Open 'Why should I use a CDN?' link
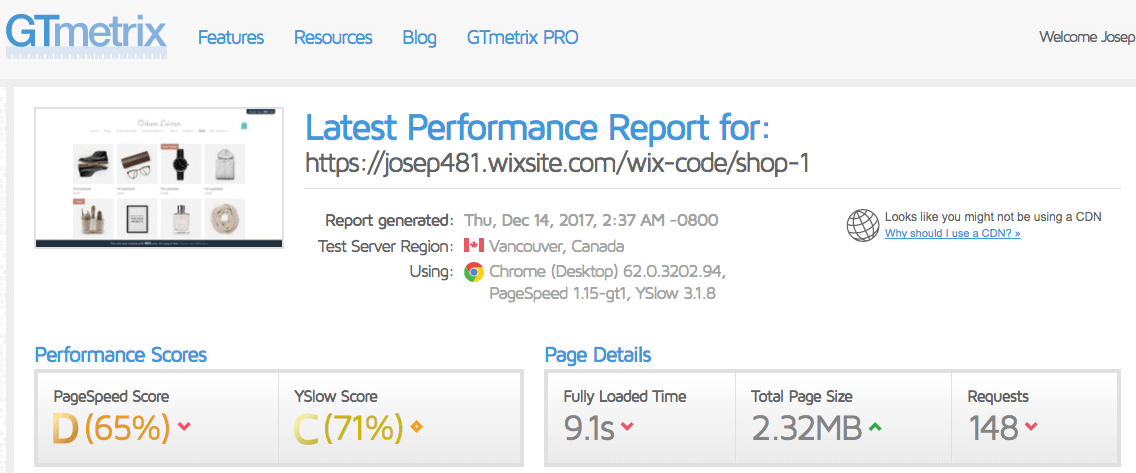Image resolution: width=1136 pixels, height=473 pixels. click(x=953, y=233)
